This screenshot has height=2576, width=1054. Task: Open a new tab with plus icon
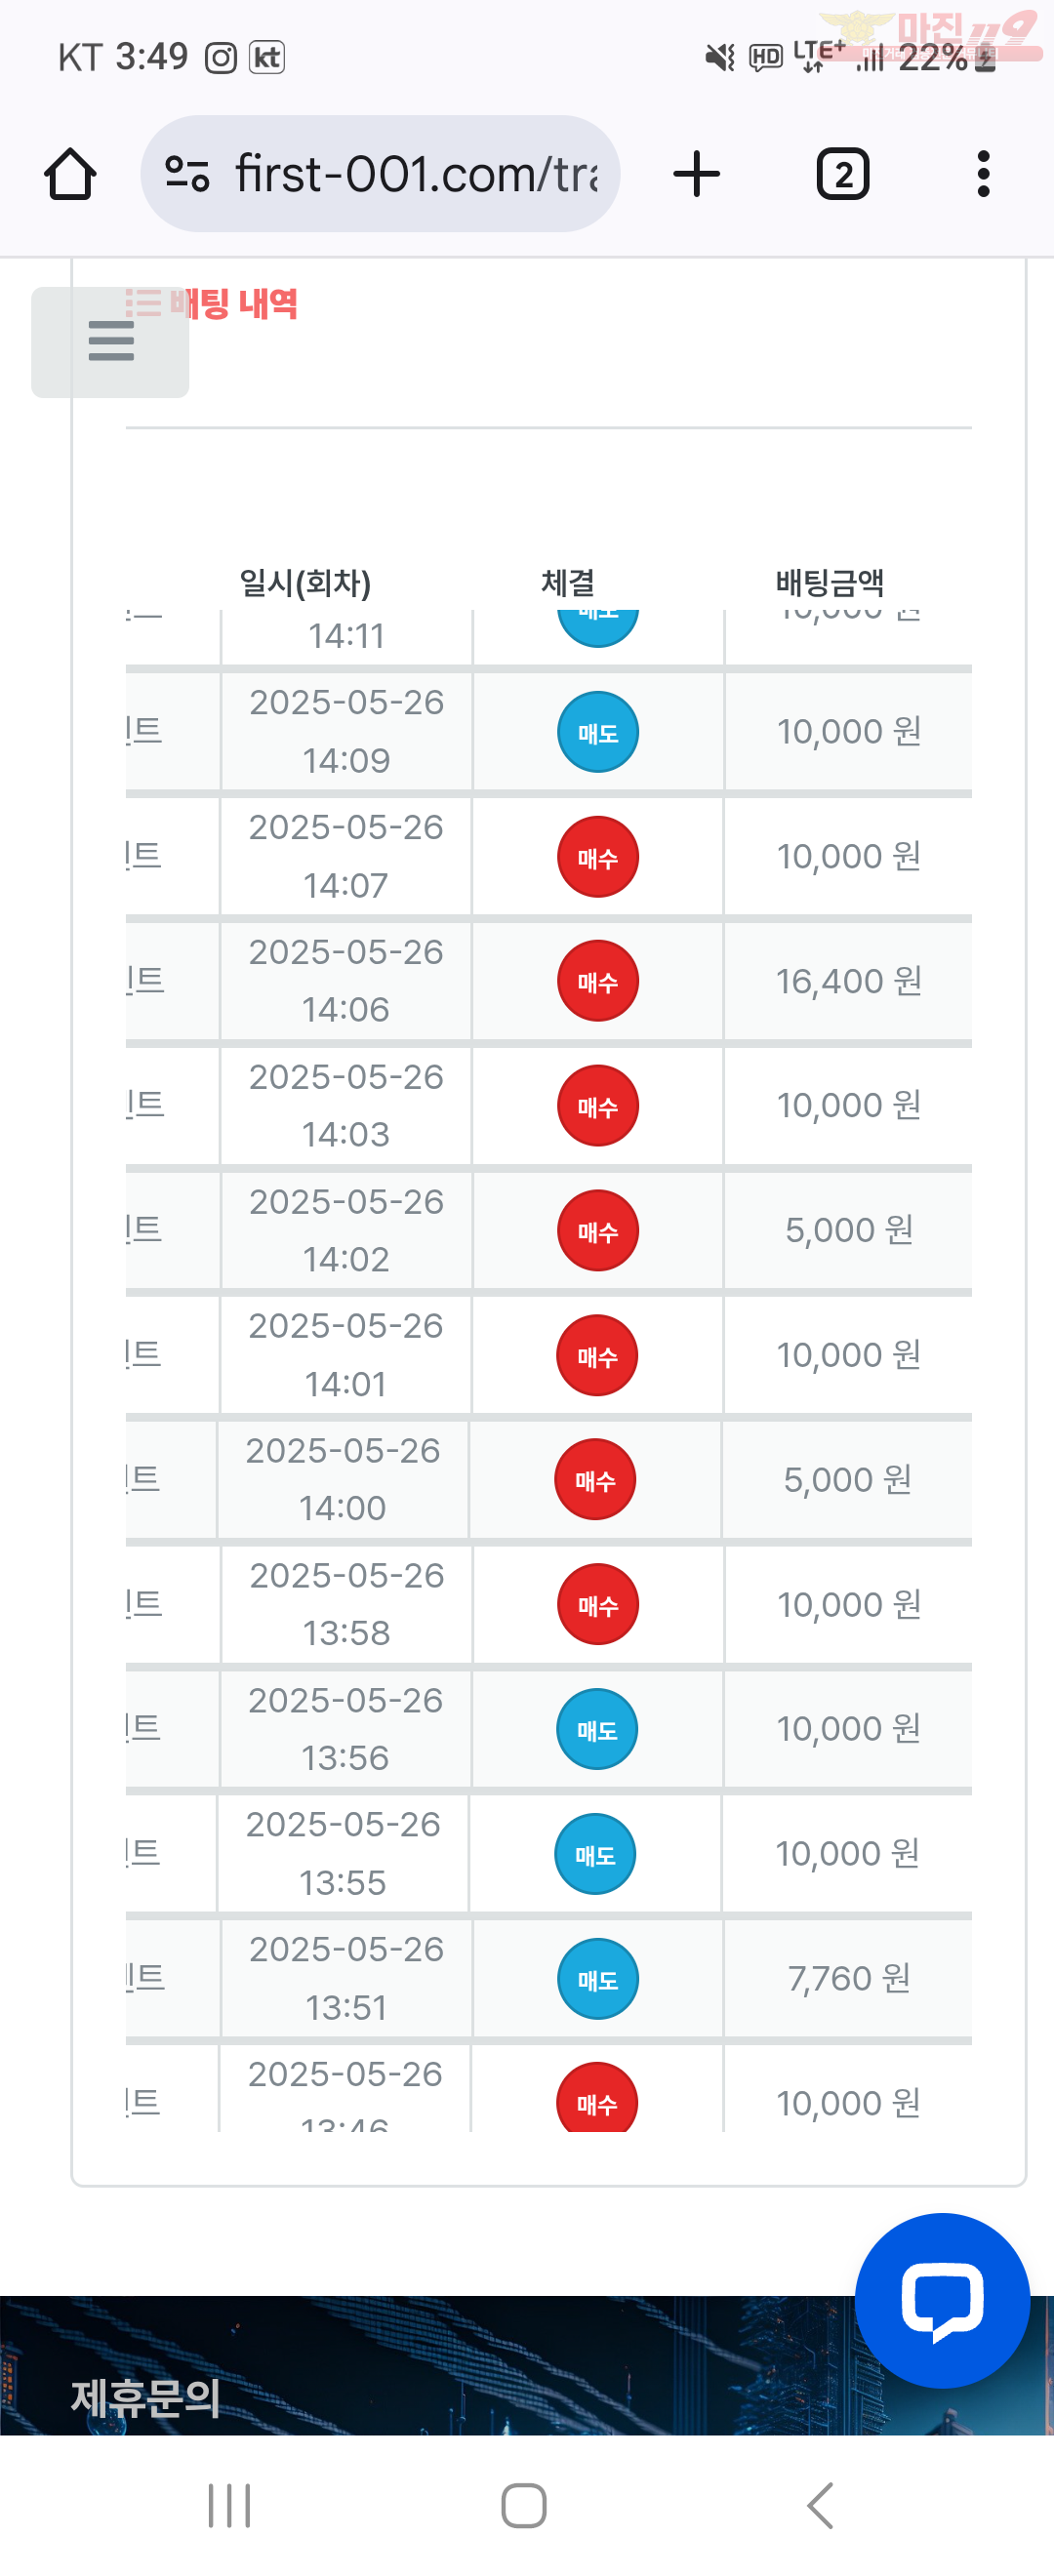[x=697, y=174]
